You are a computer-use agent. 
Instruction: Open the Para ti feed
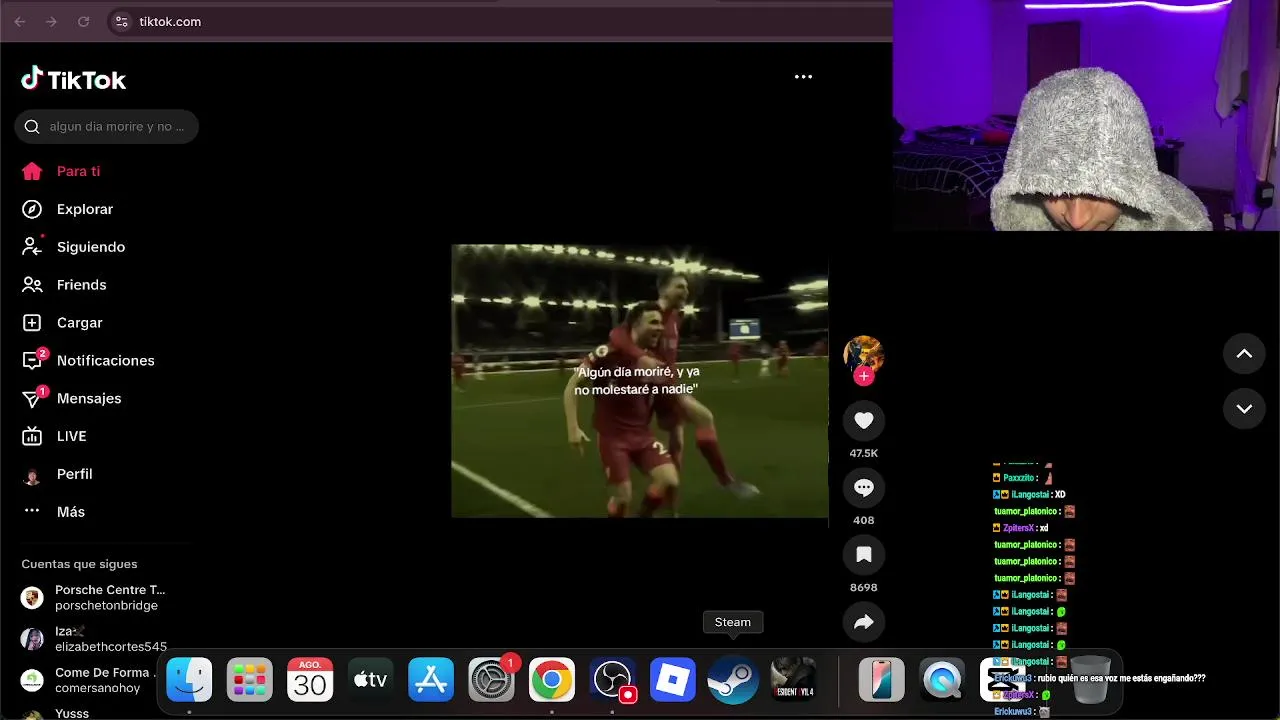point(61,171)
